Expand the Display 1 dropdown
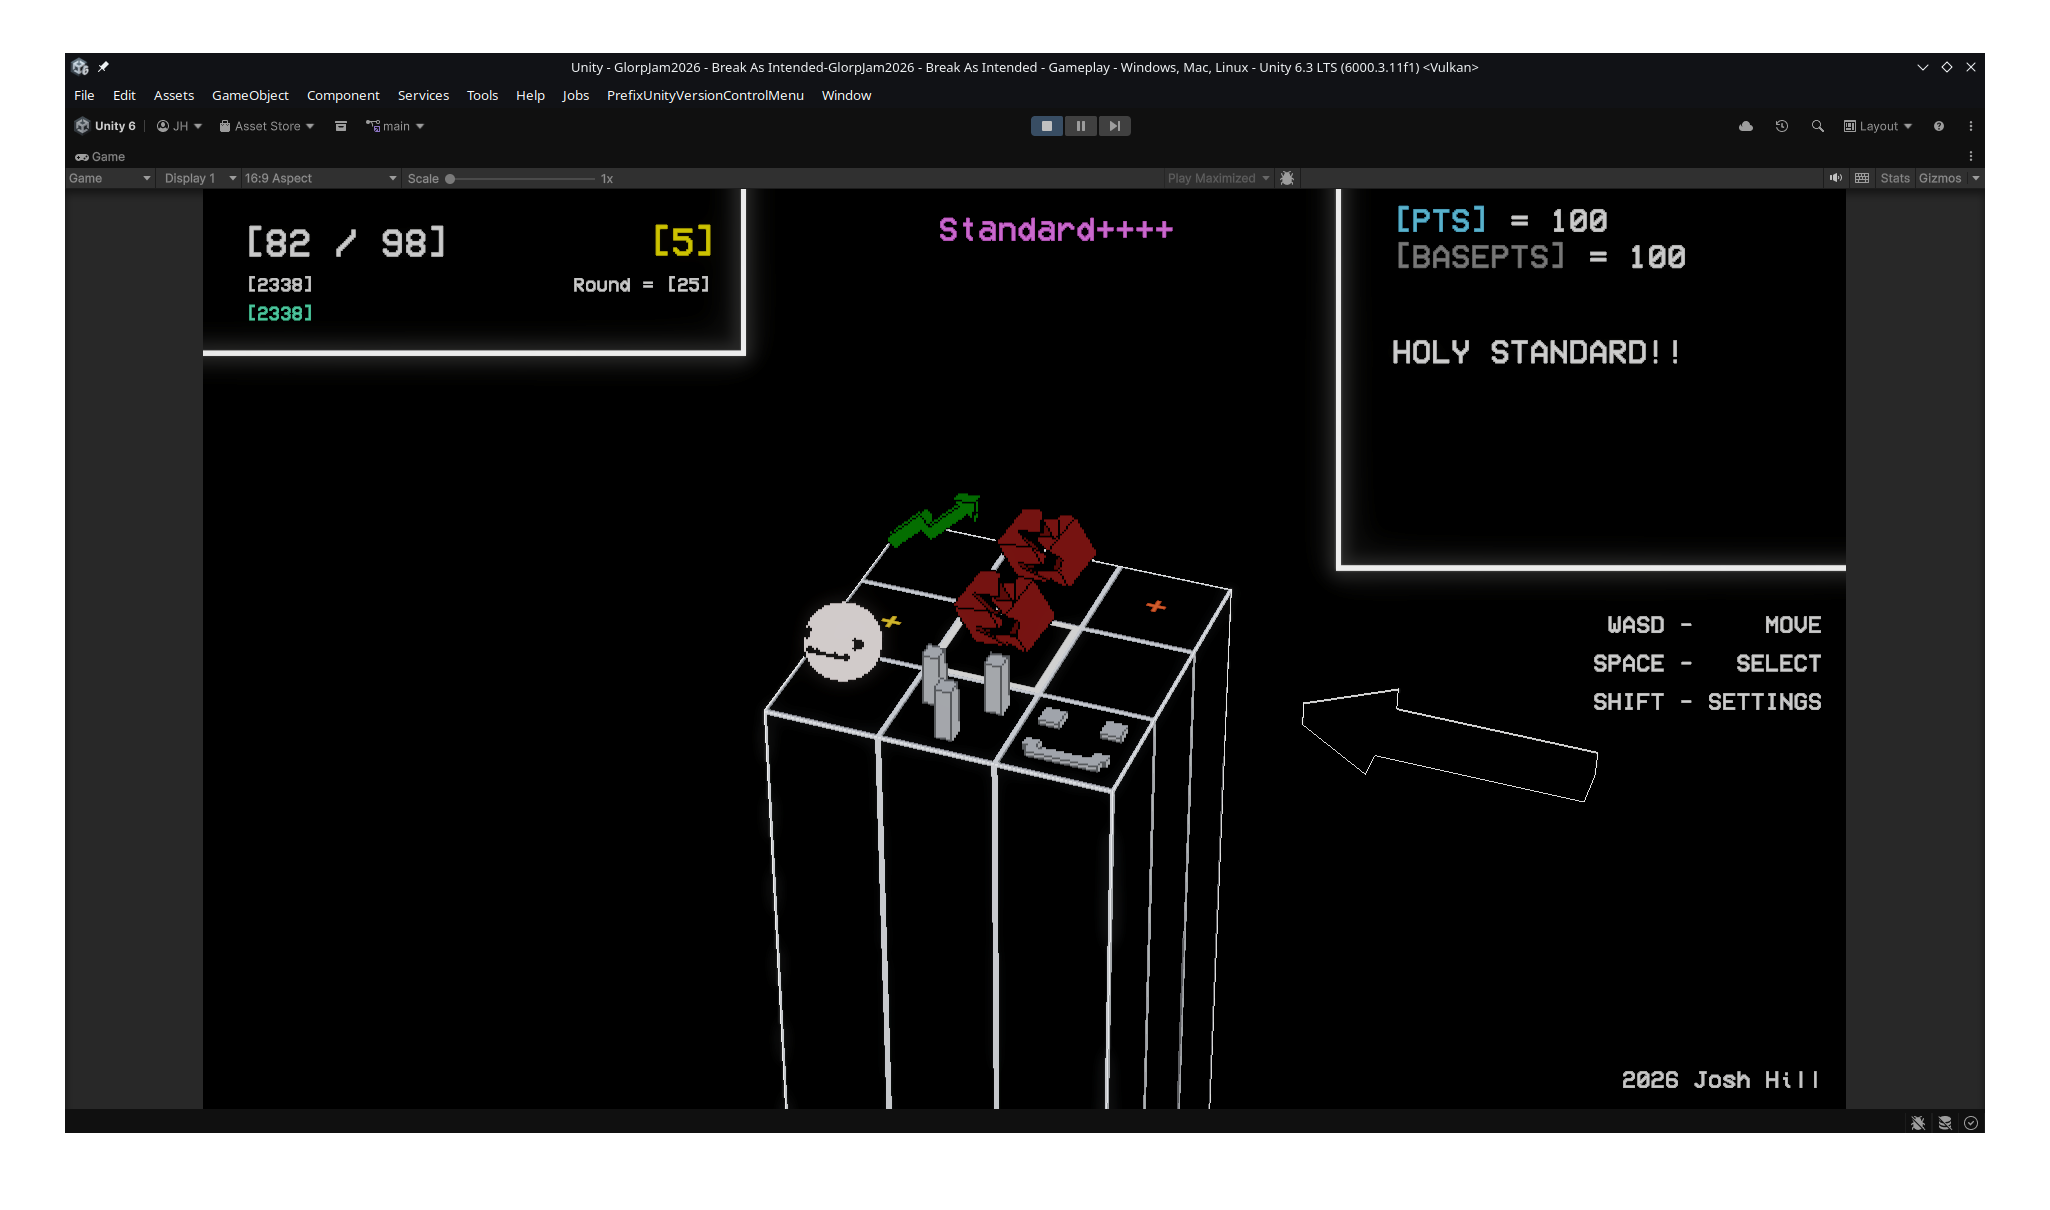This screenshot has width=2050, height=1210. (x=200, y=178)
